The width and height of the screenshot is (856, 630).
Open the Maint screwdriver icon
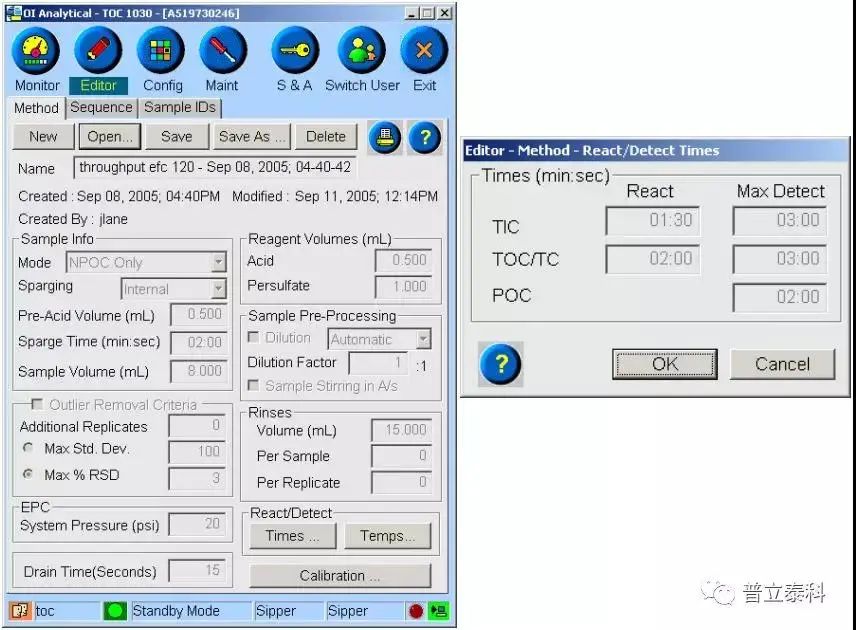pyautogui.click(x=223, y=51)
